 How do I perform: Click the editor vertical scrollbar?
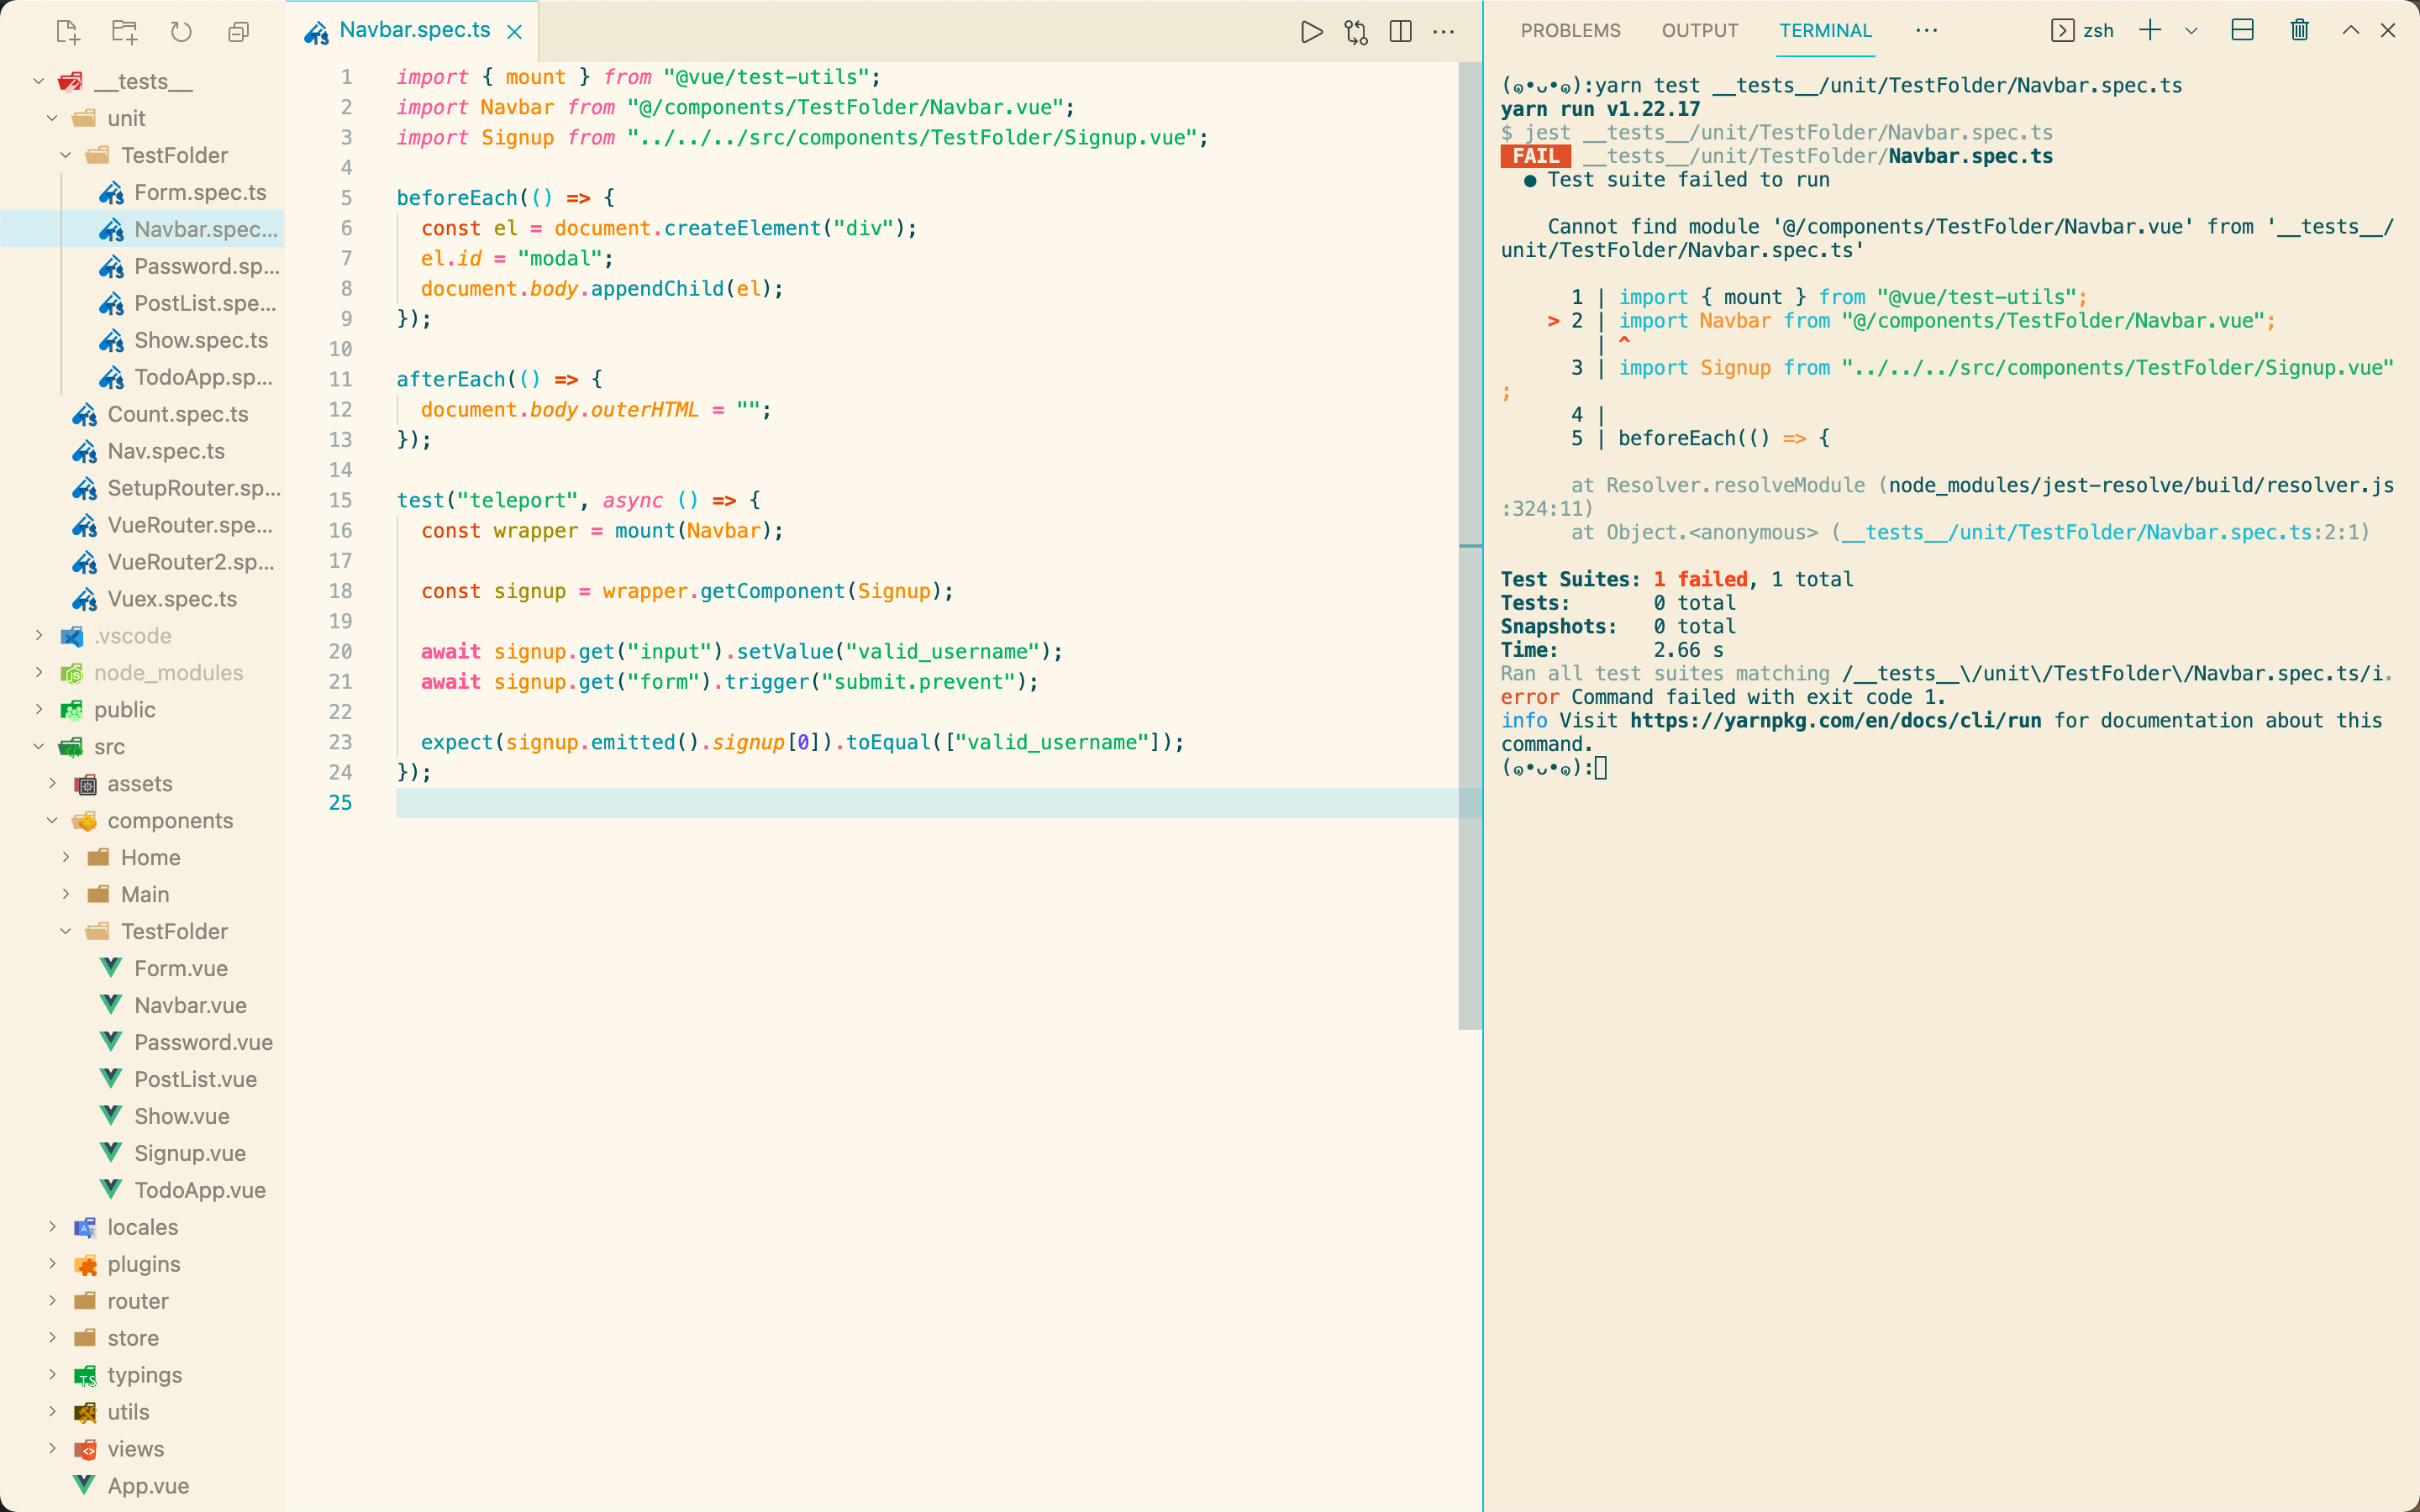tap(1469, 546)
